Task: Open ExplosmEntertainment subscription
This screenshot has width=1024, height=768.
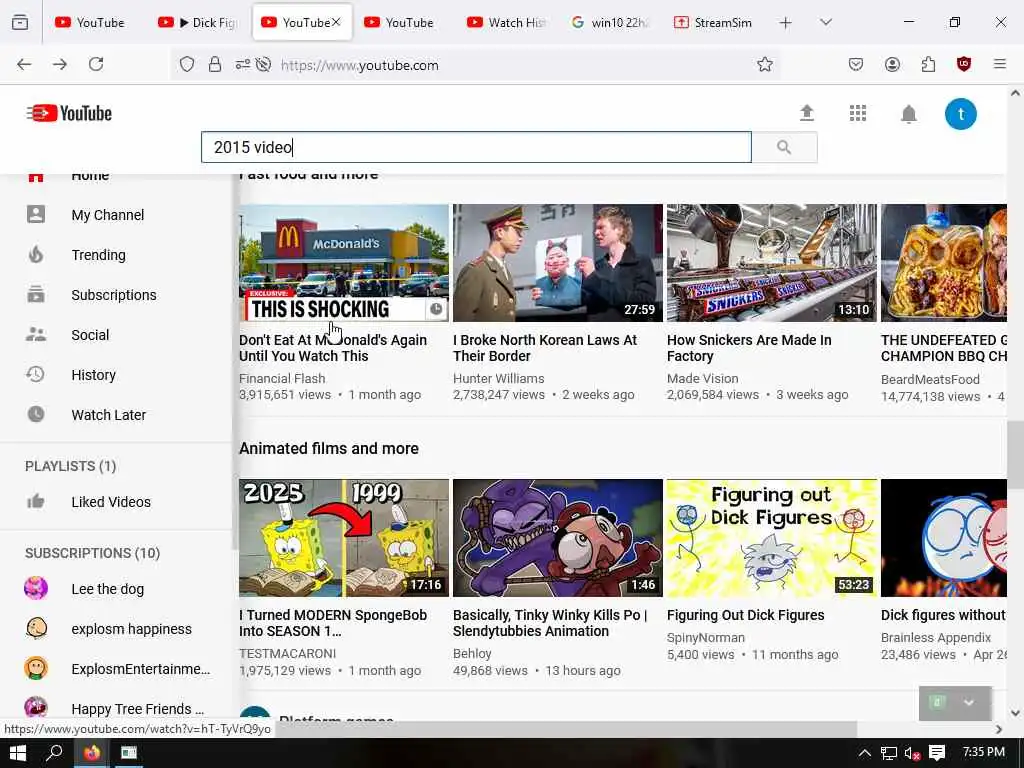Action: (140, 669)
